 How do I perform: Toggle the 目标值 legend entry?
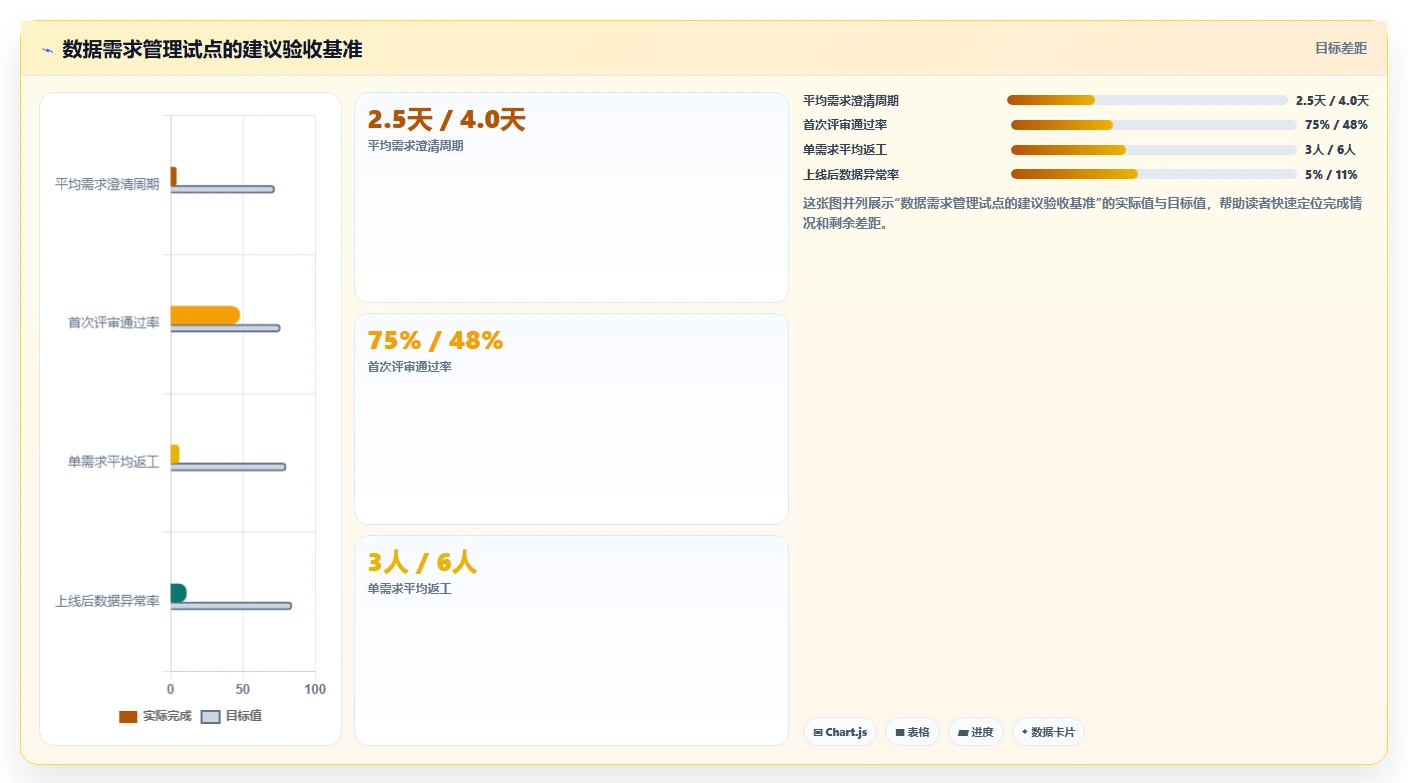[231, 716]
